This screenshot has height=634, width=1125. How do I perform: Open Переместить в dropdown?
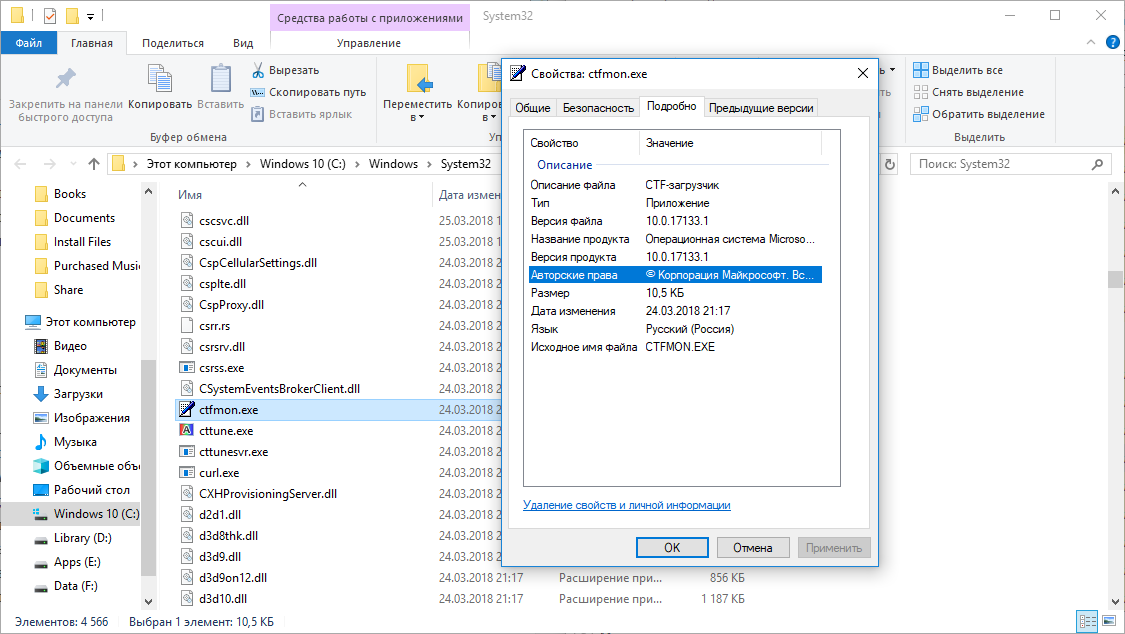pyautogui.click(x=417, y=92)
